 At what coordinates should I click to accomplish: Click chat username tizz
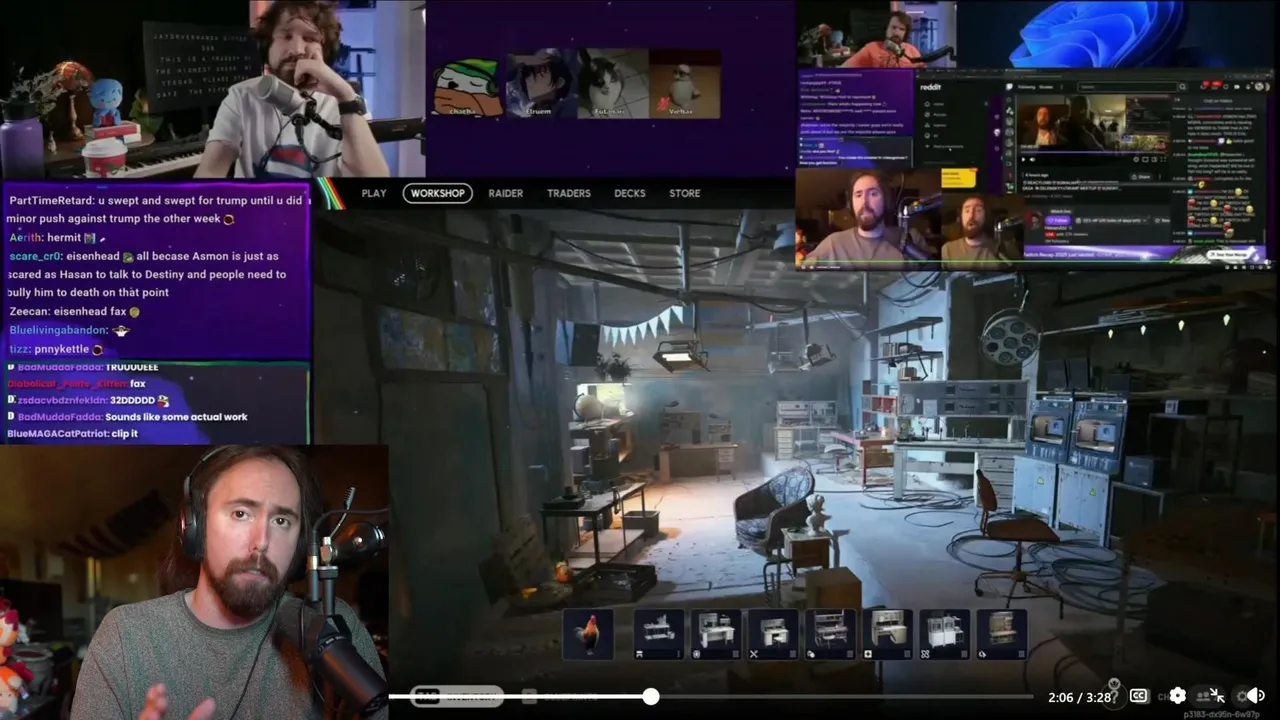(20, 349)
